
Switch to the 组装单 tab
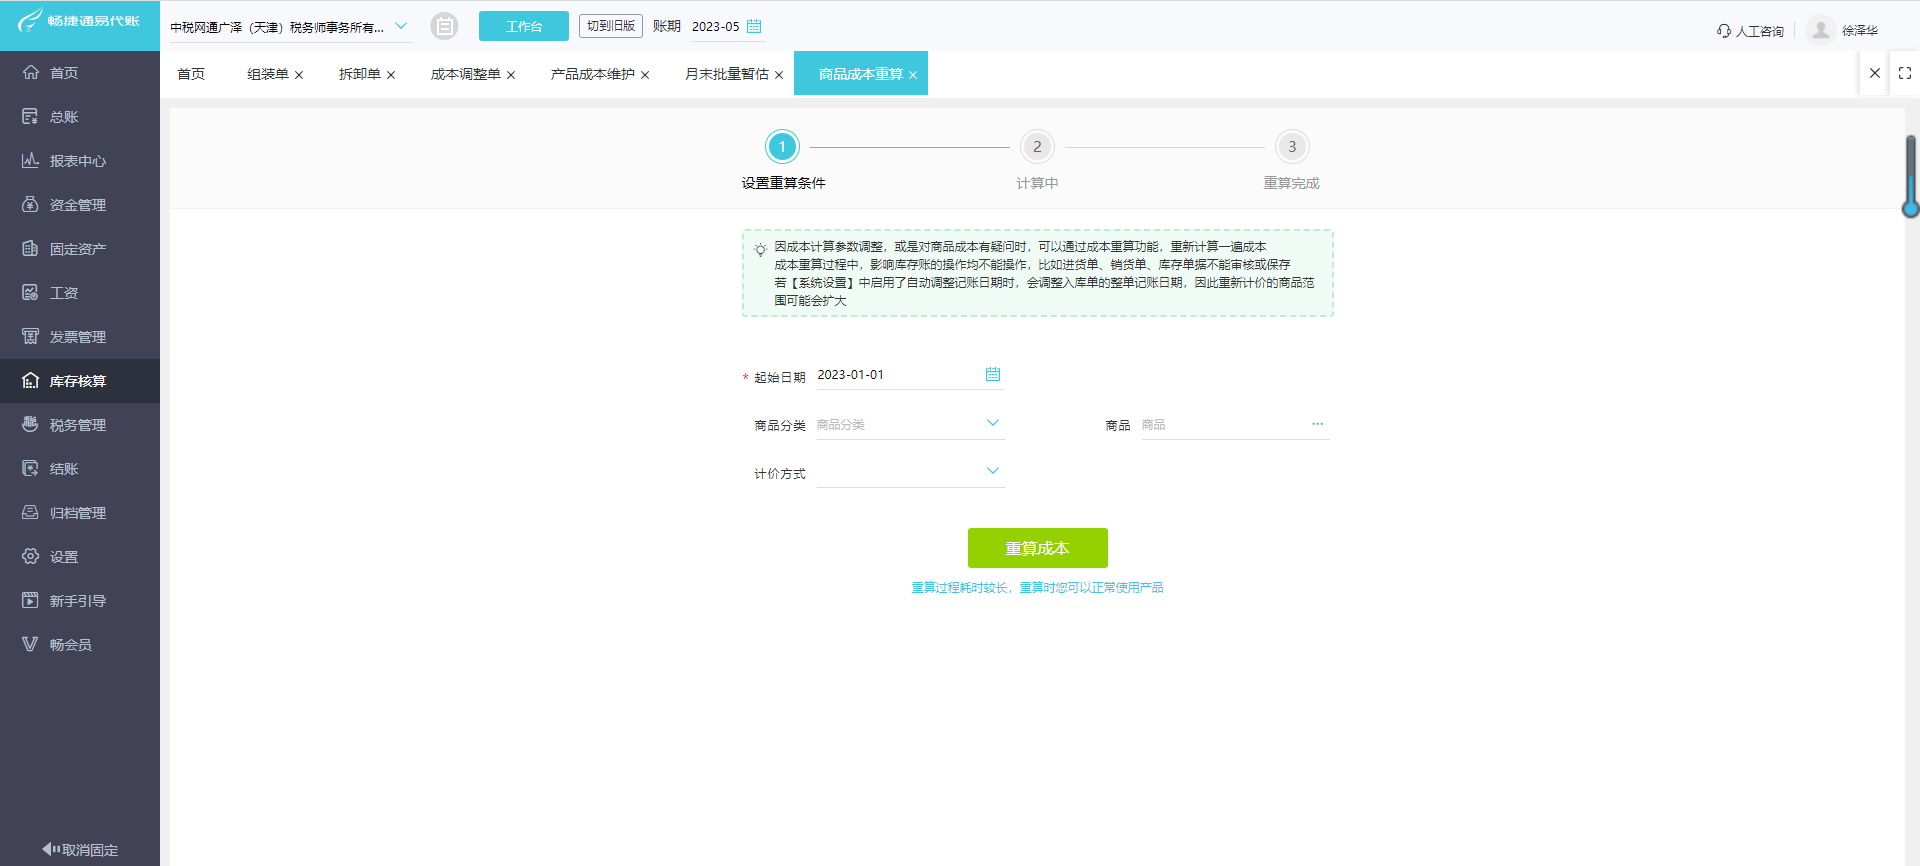pos(268,74)
